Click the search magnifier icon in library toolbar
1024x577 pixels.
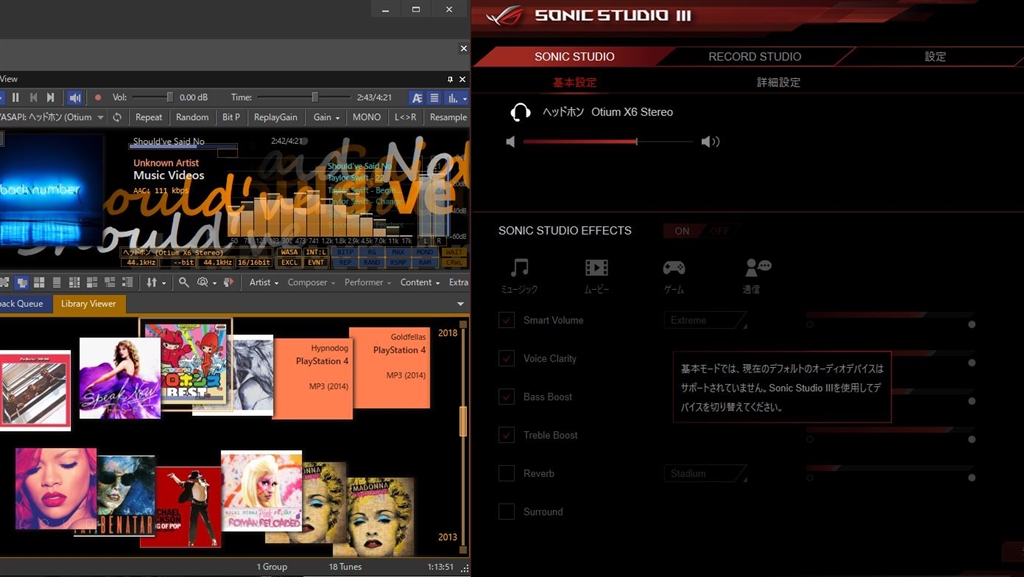[x=183, y=282]
